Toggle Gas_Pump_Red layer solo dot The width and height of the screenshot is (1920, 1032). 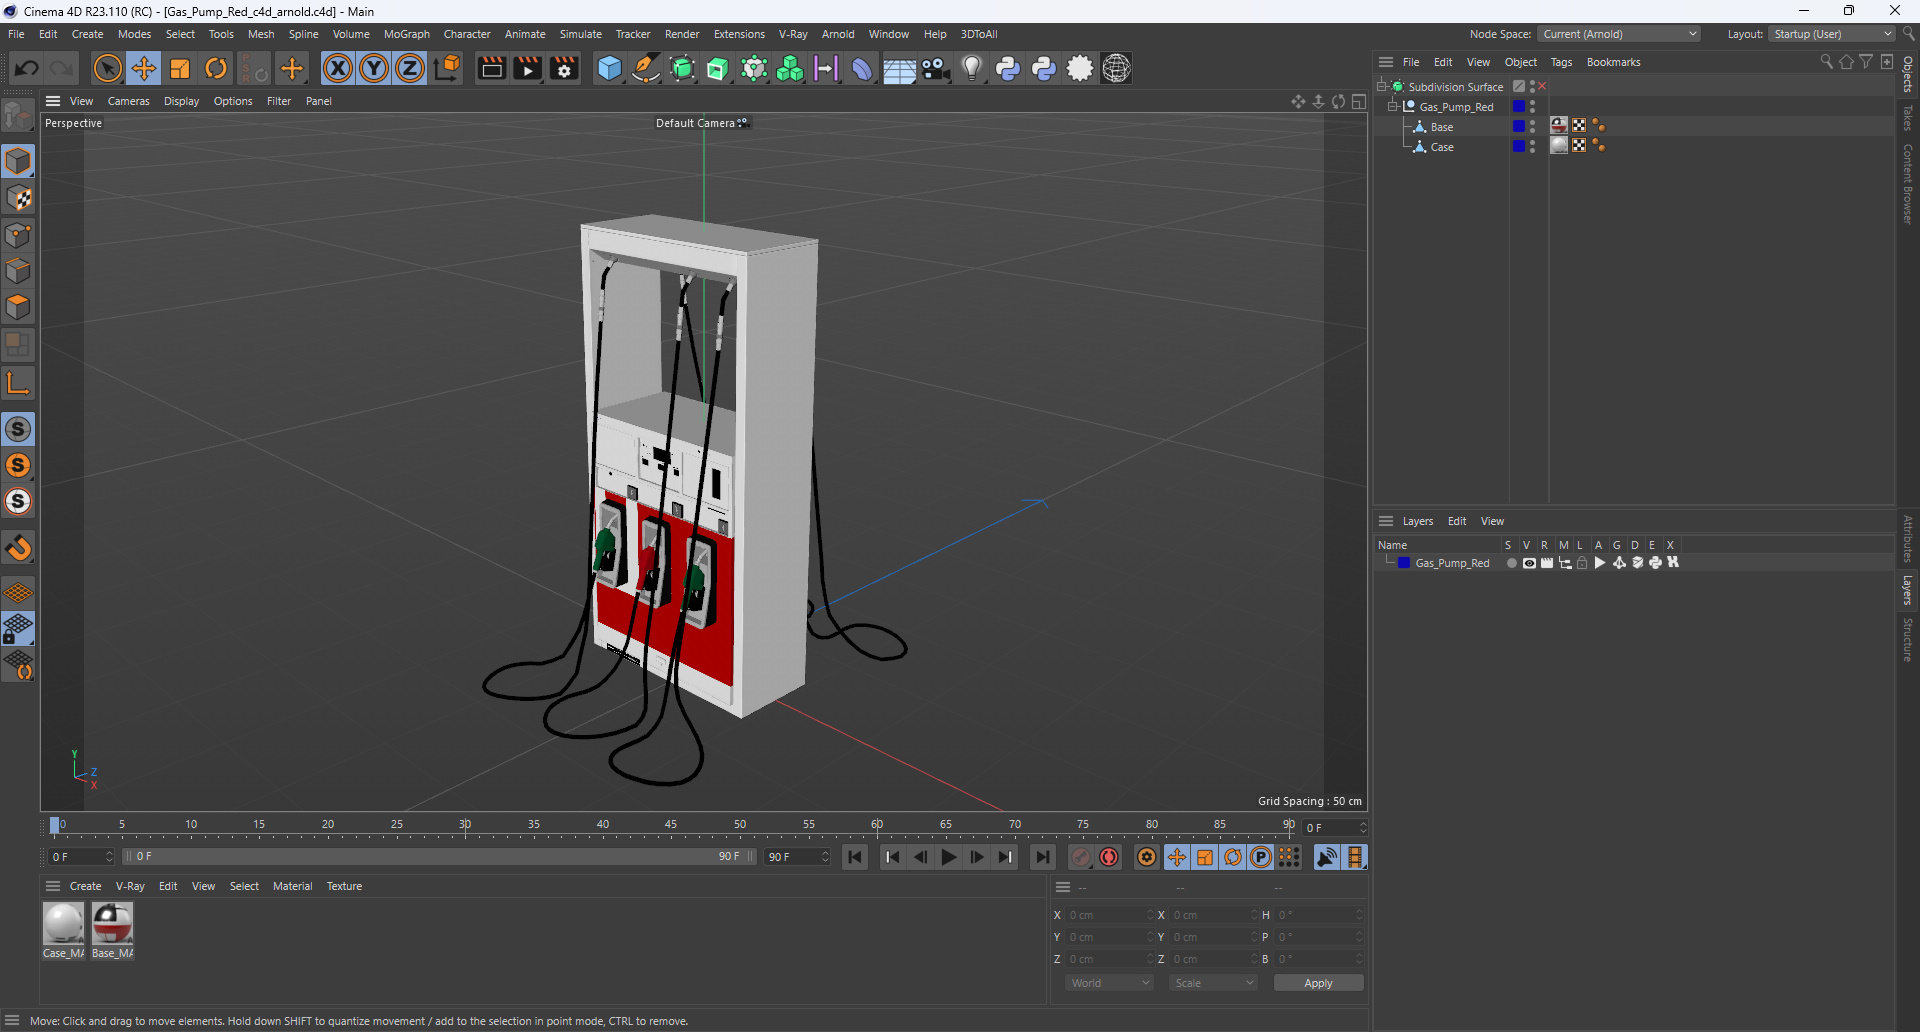coord(1511,563)
